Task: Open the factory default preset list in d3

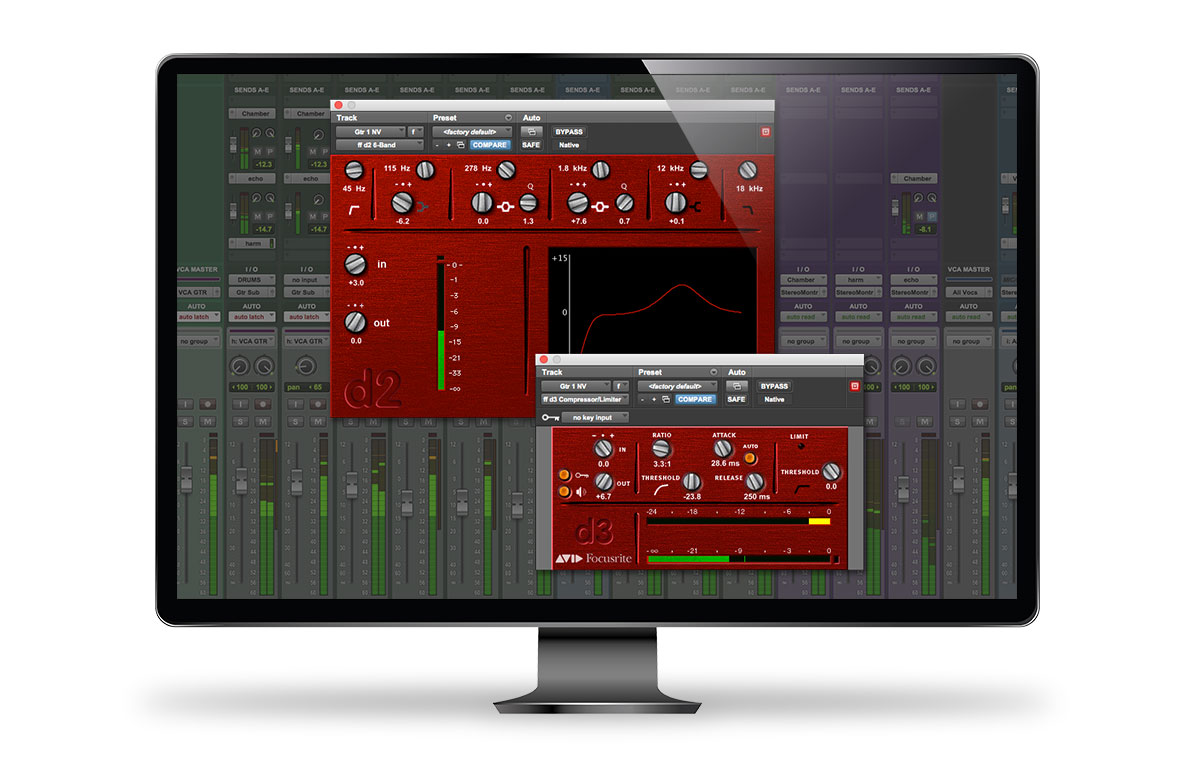Action: (x=677, y=387)
